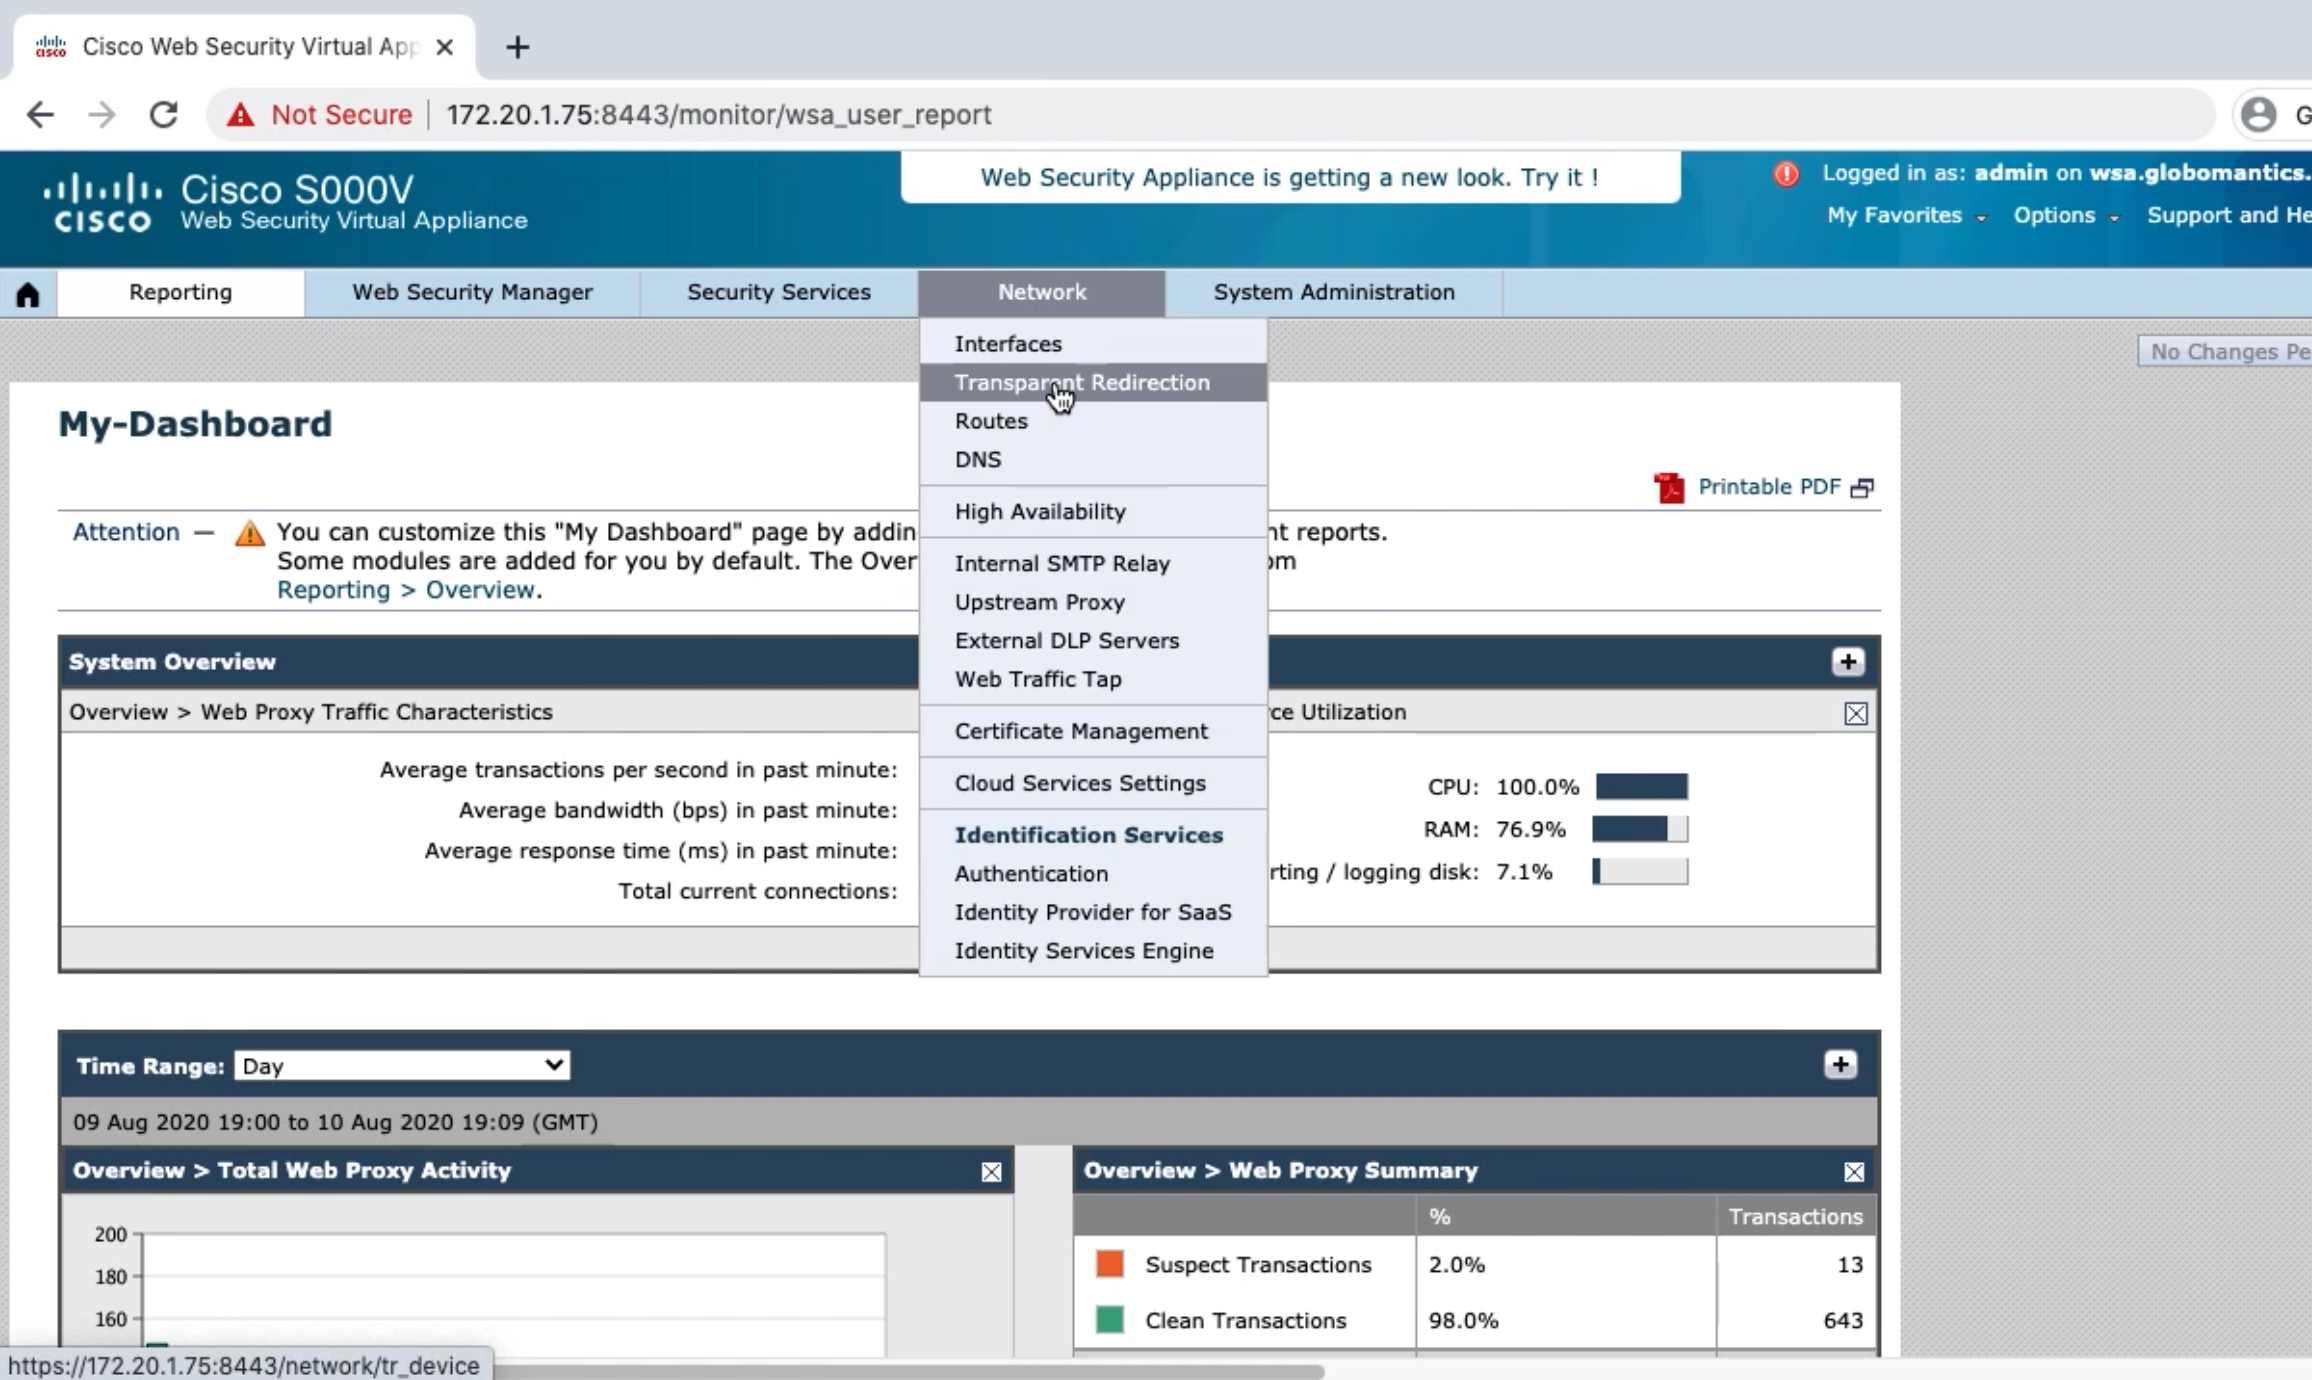Close the Web Proxy Summary module
This screenshot has width=2312, height=1380.
click(1854, 1172)
